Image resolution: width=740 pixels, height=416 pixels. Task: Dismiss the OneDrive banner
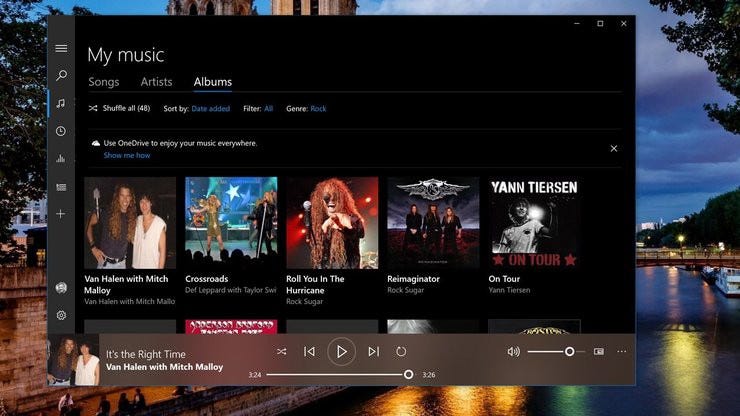(x=614, y=148)
